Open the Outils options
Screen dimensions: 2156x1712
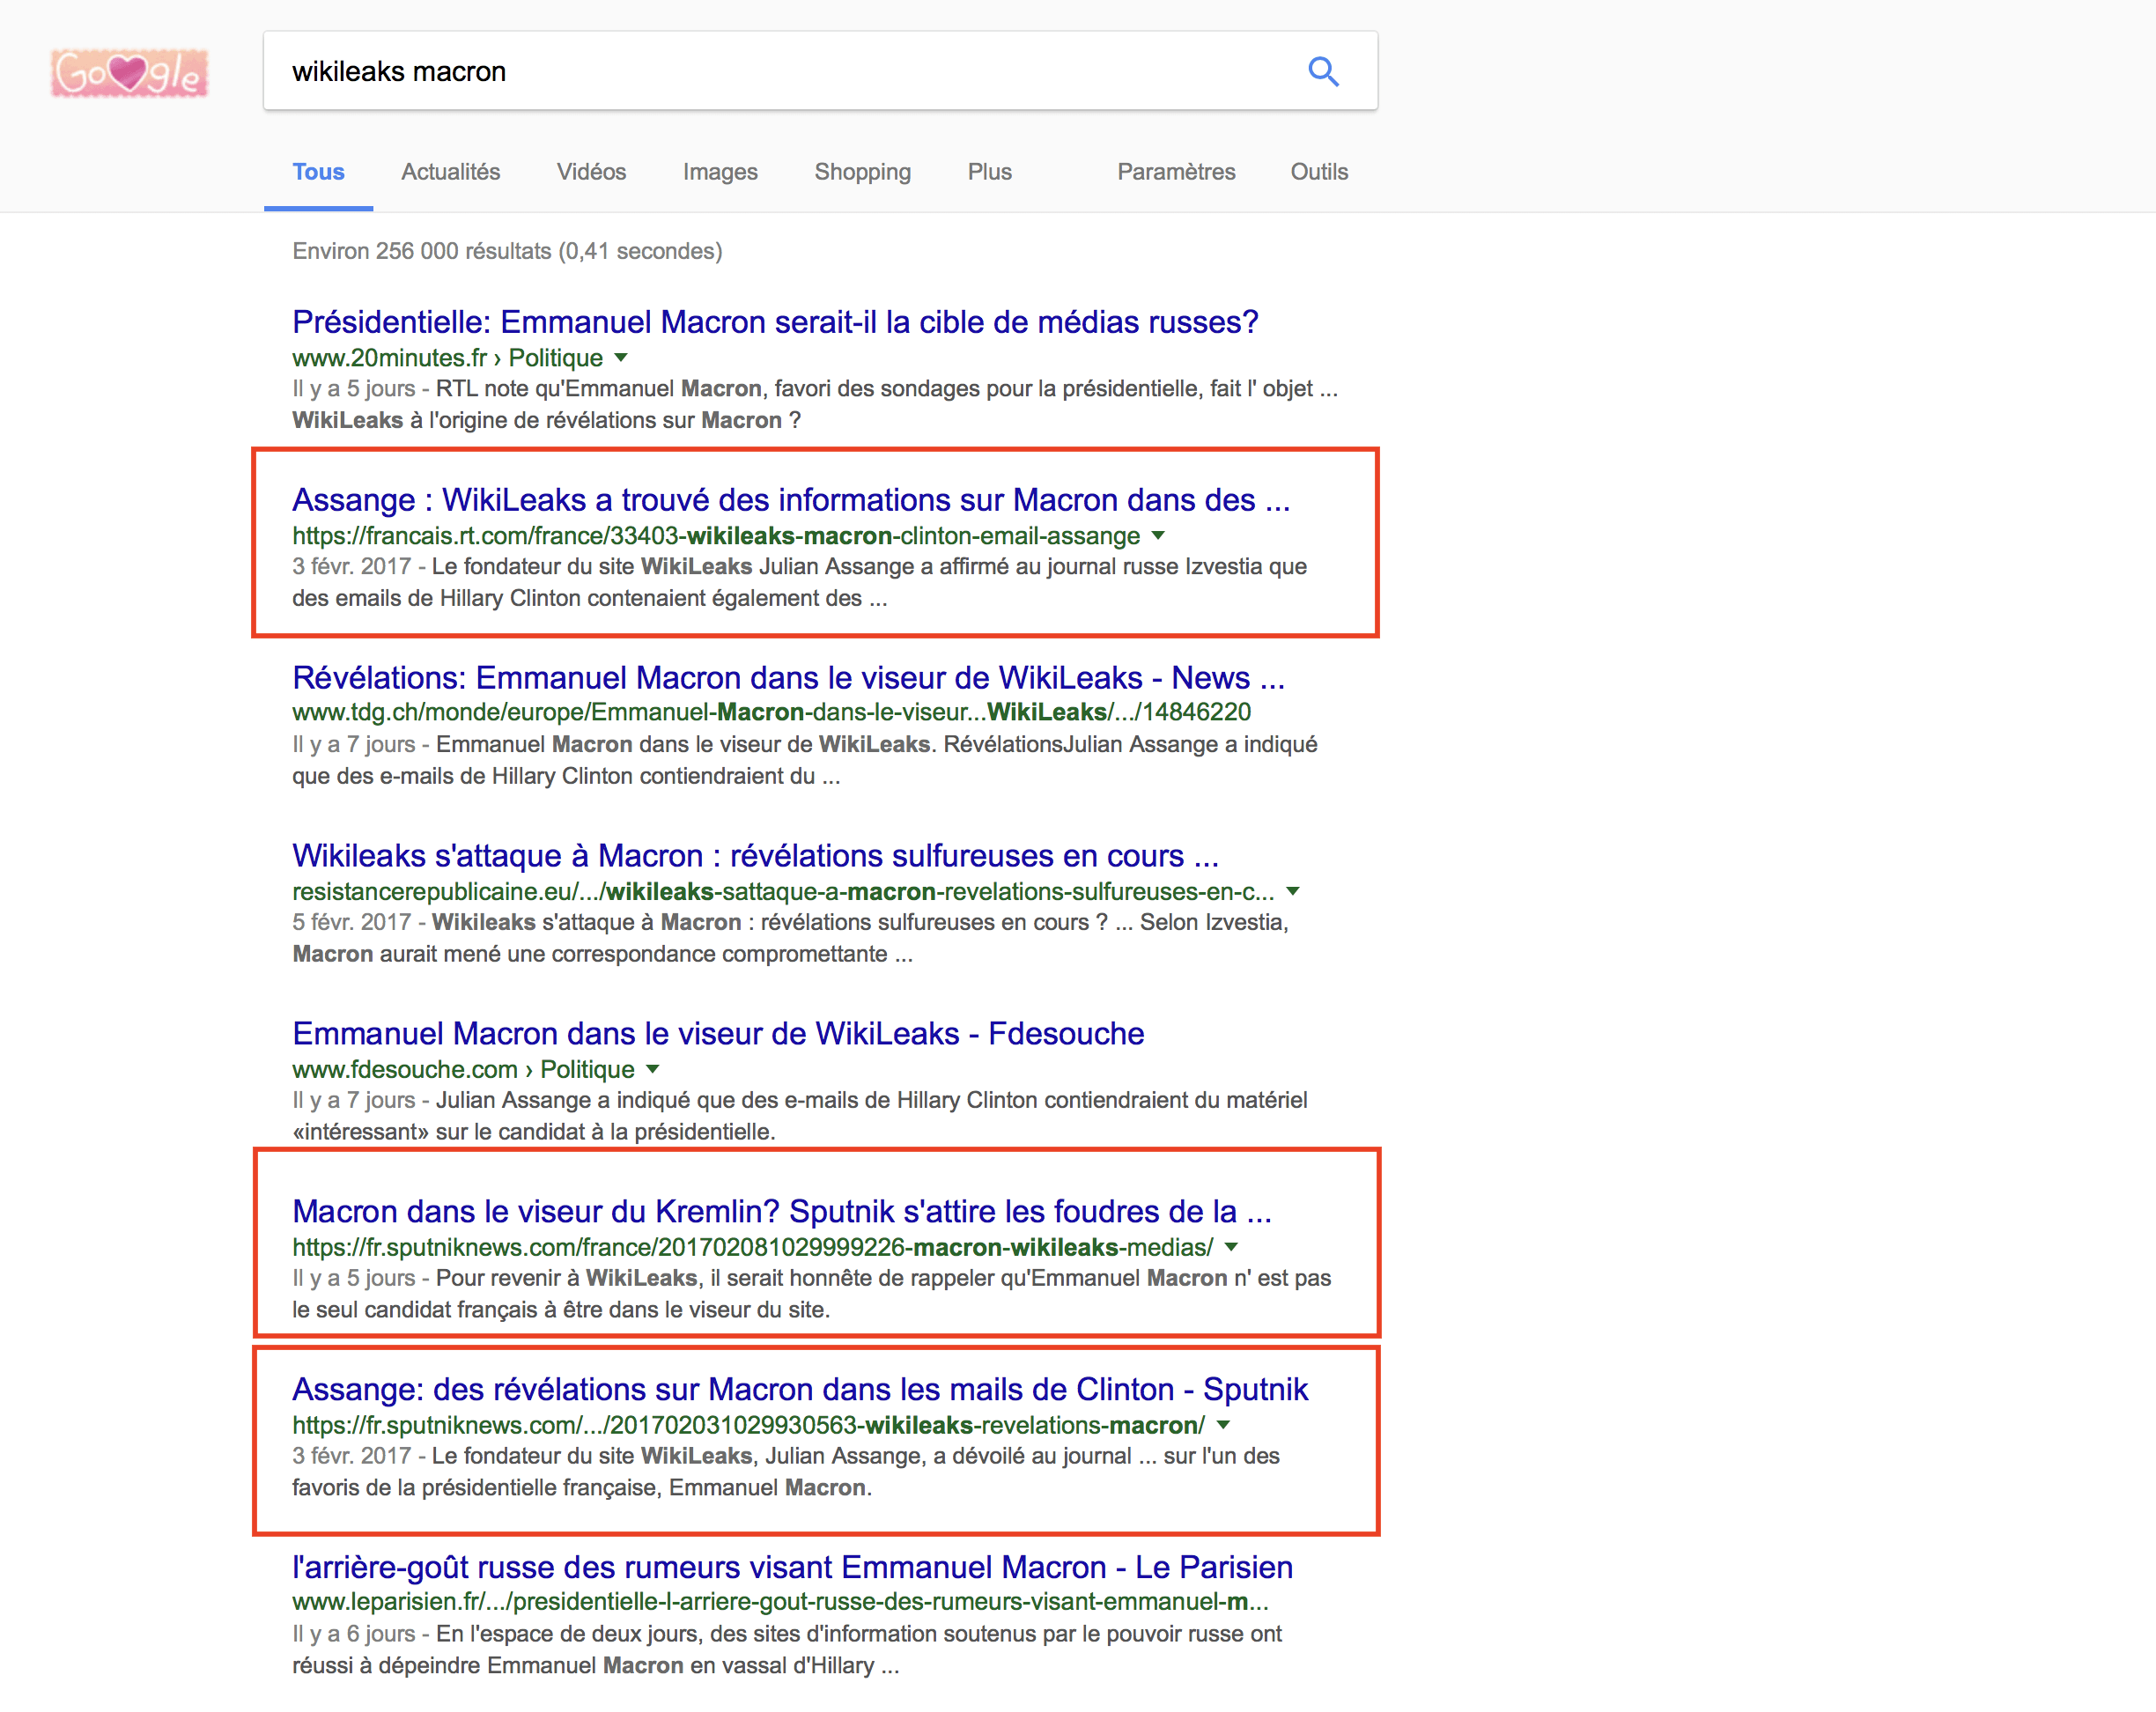click(x=1319, y=172)
